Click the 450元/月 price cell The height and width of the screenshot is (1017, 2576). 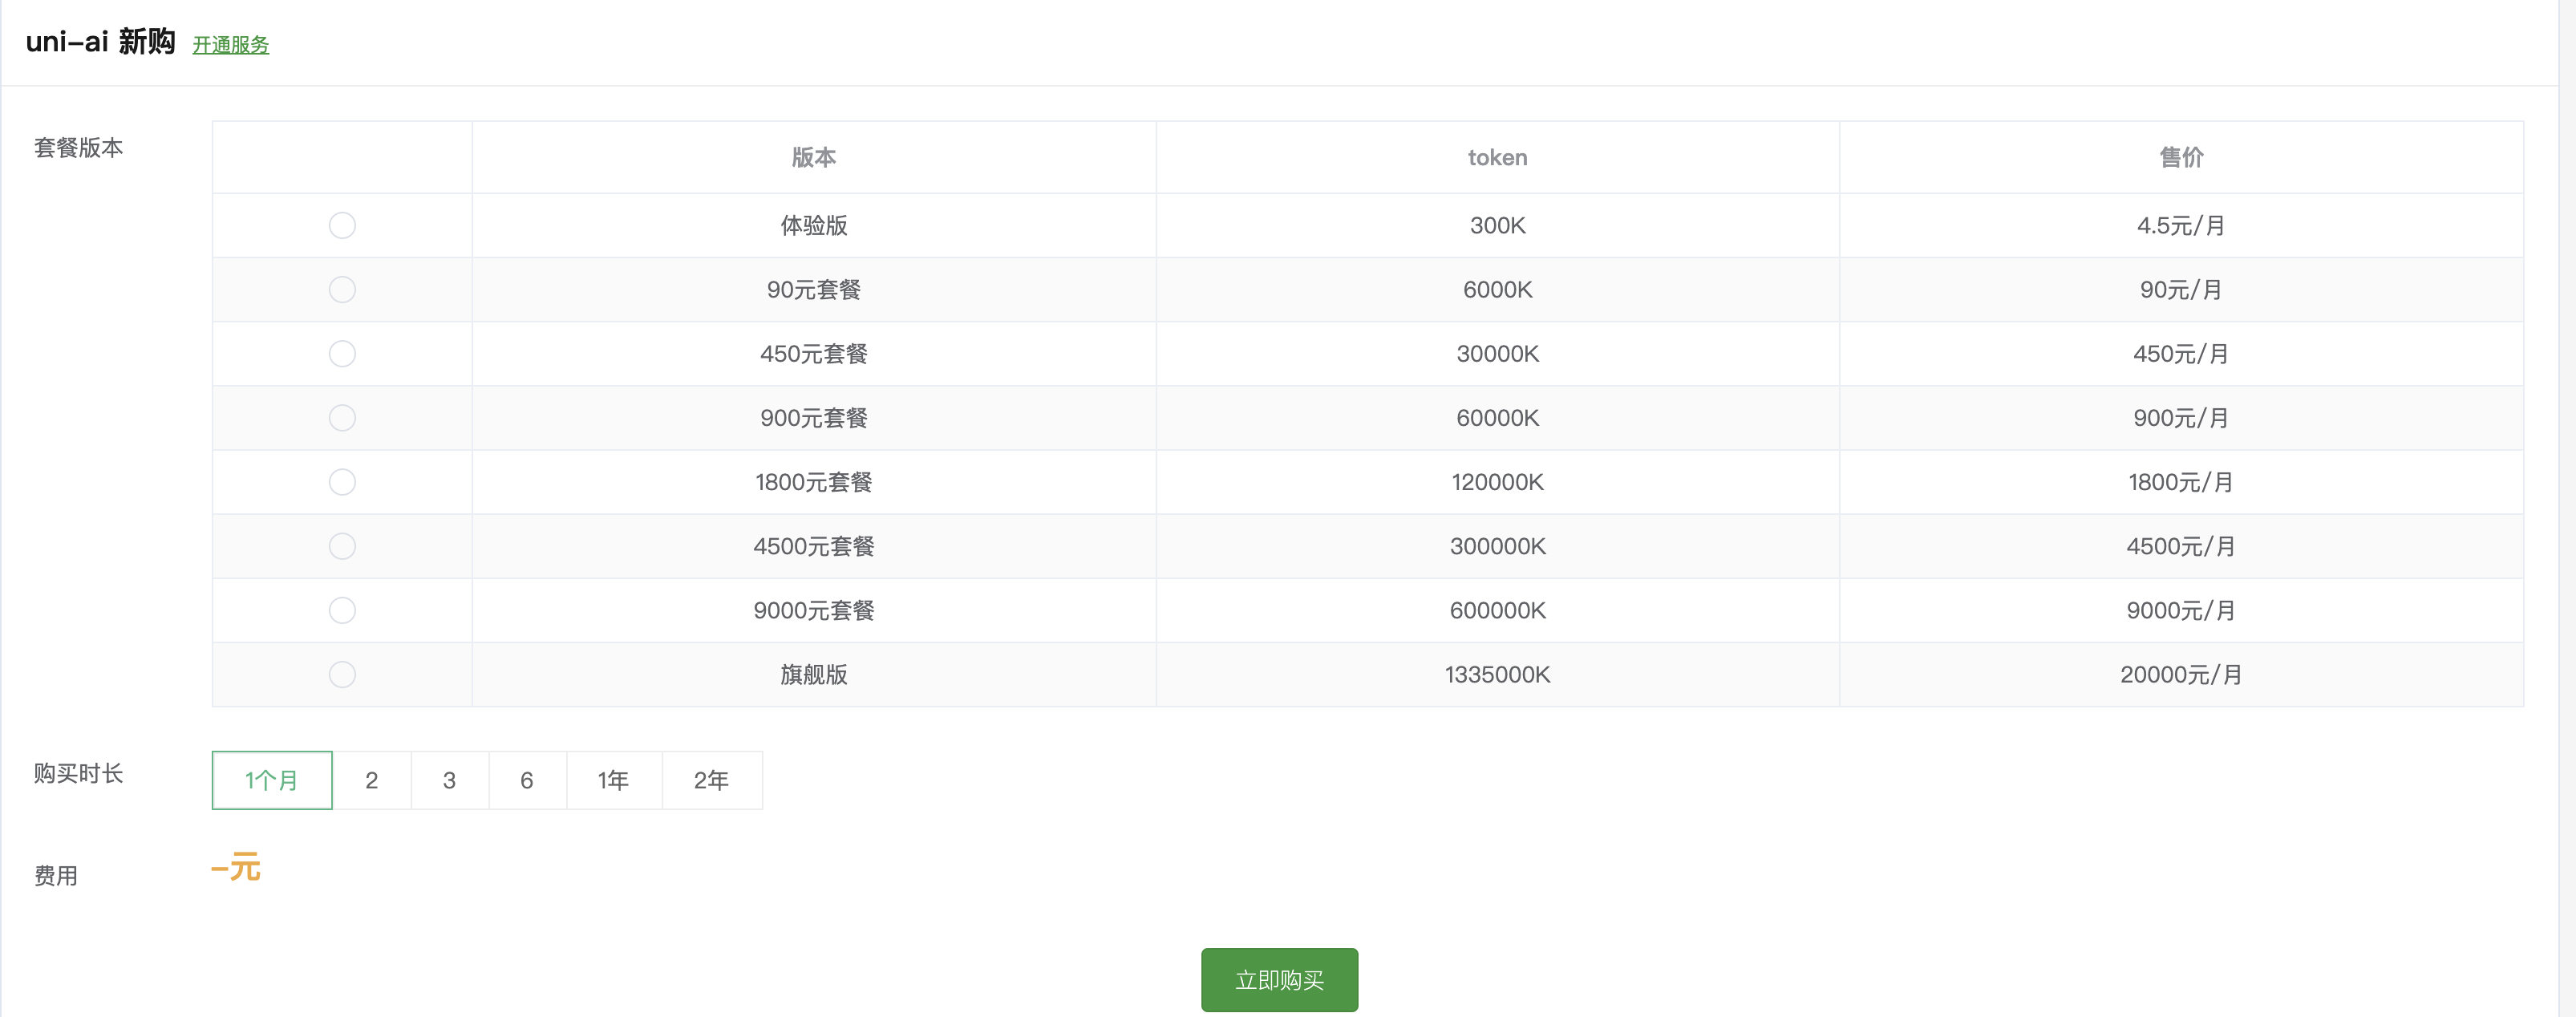2181,353
